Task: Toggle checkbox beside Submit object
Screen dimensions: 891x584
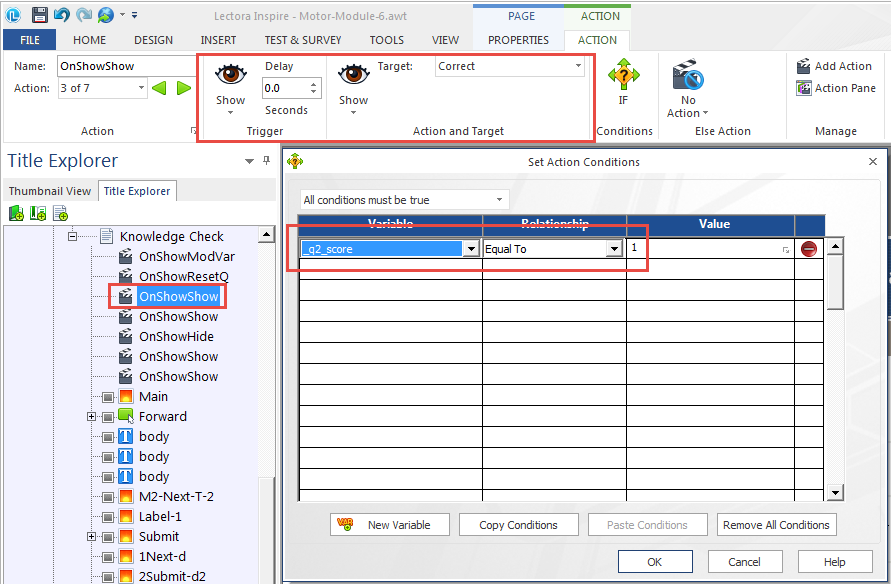Action: point(108,537)
